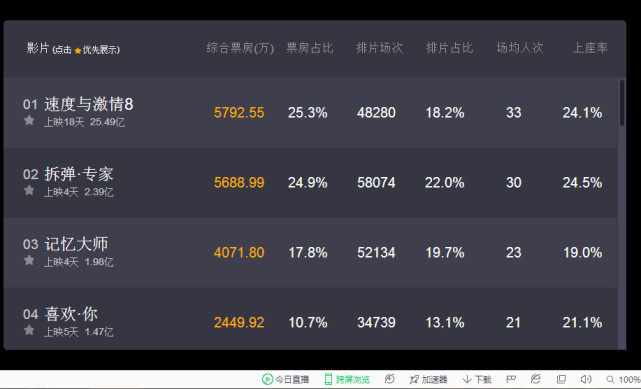Click screening count 52134
641x389 pixels.
pos(376,252)
